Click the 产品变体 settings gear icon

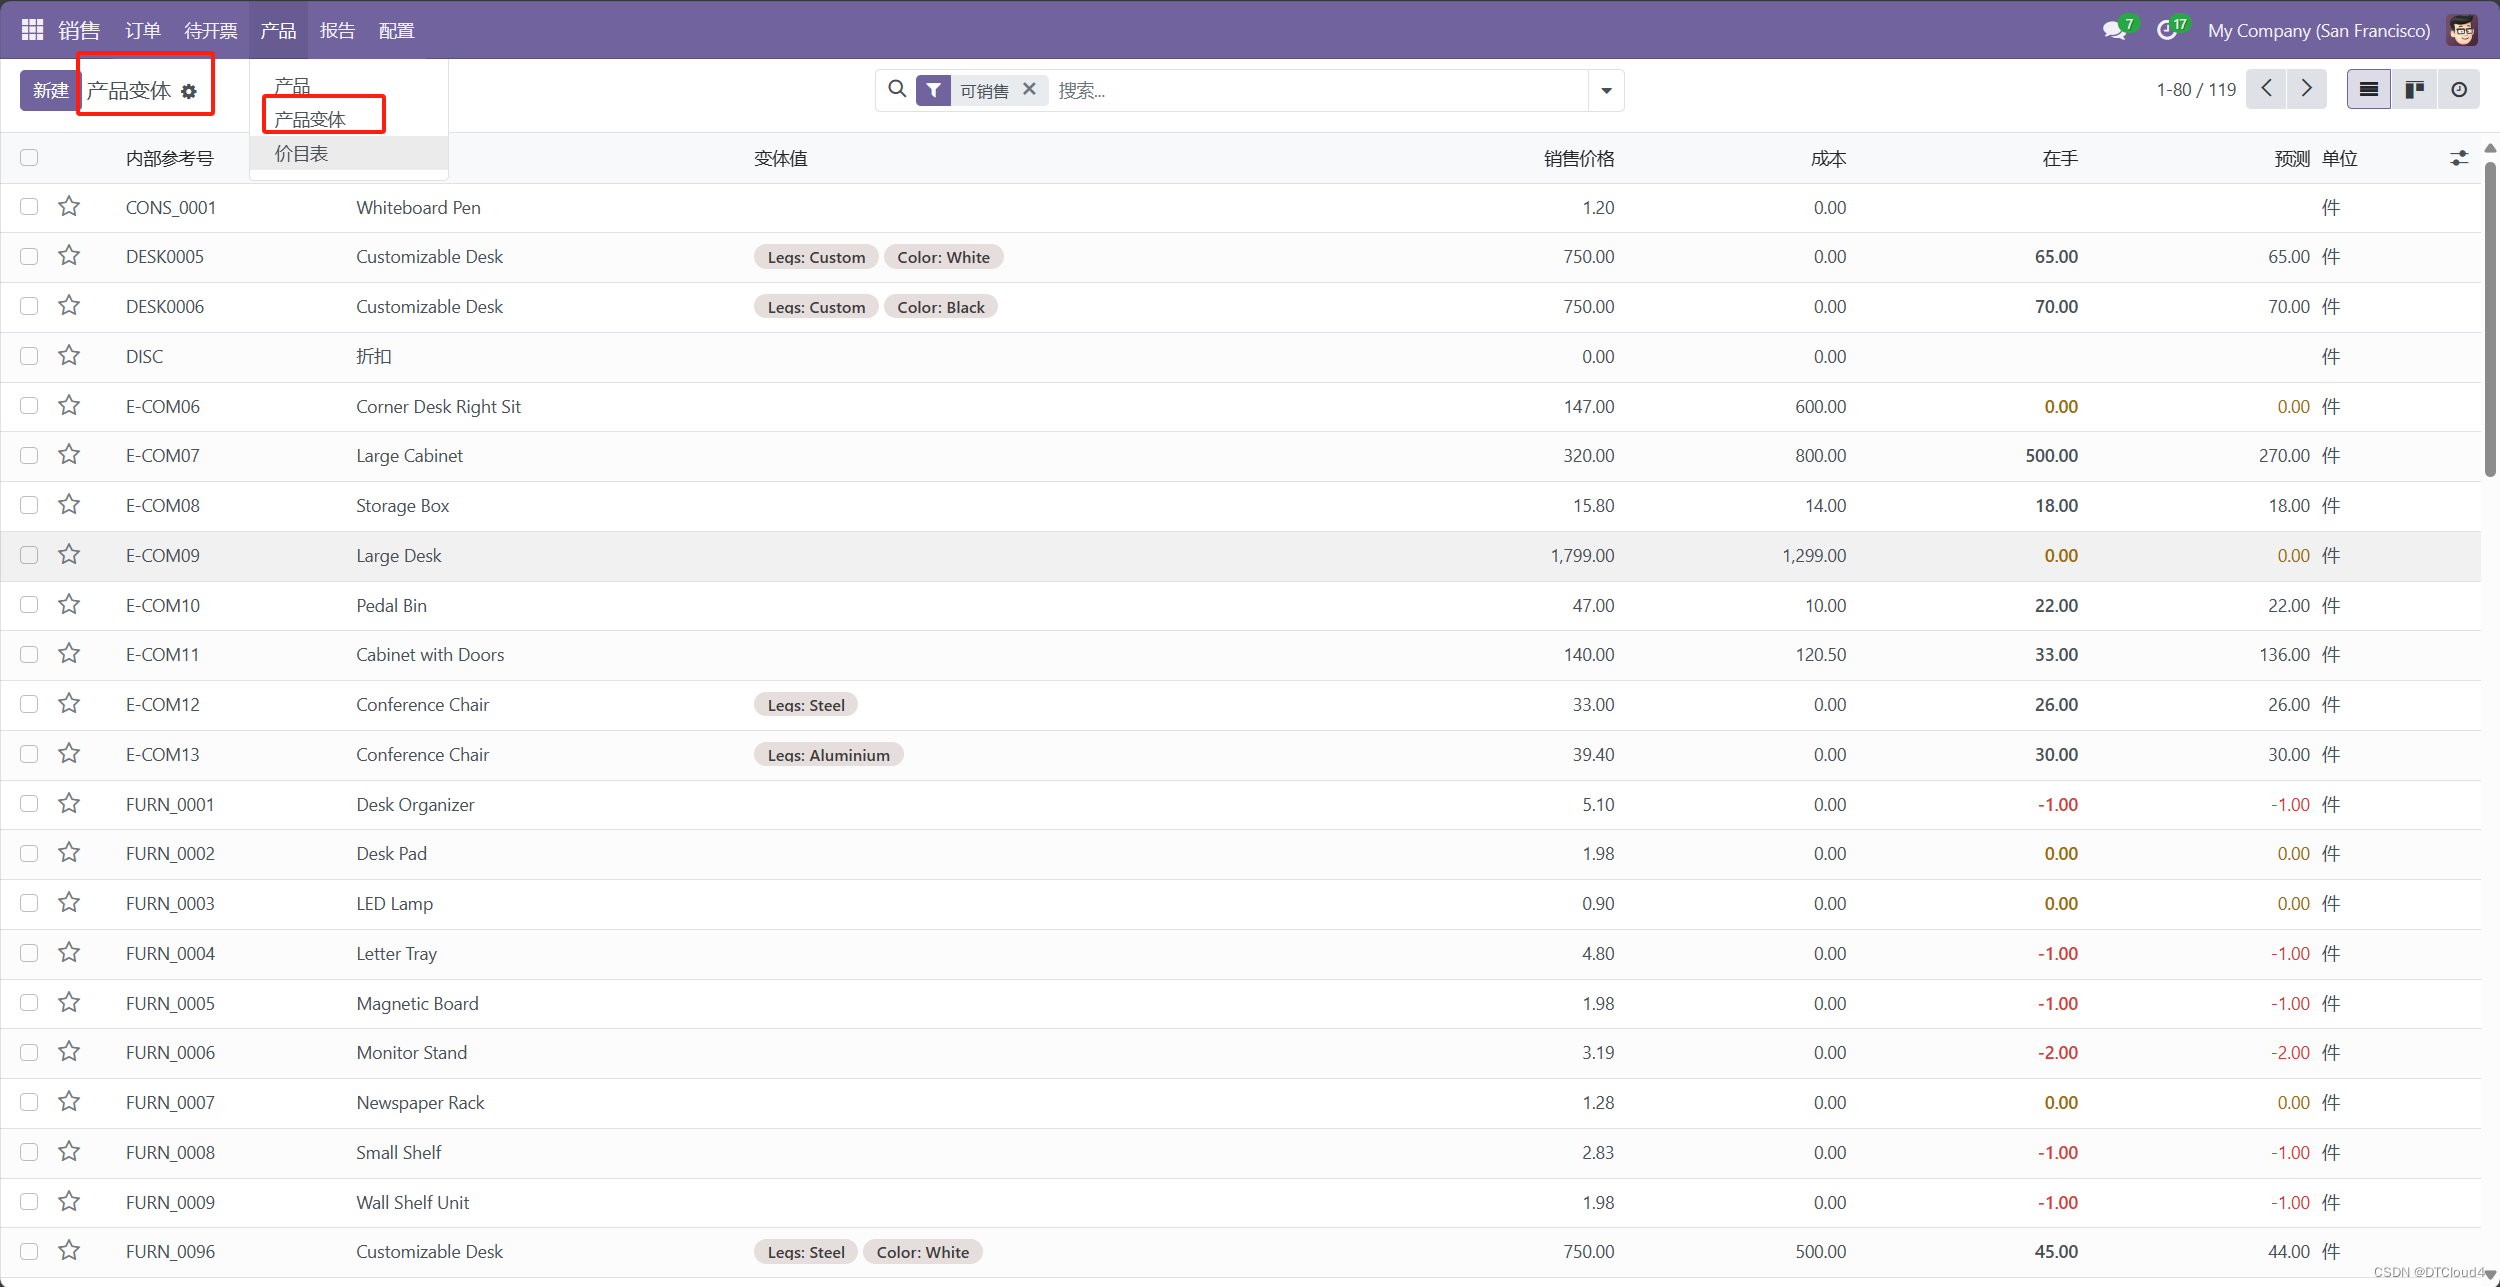click(x=189, y=92)
